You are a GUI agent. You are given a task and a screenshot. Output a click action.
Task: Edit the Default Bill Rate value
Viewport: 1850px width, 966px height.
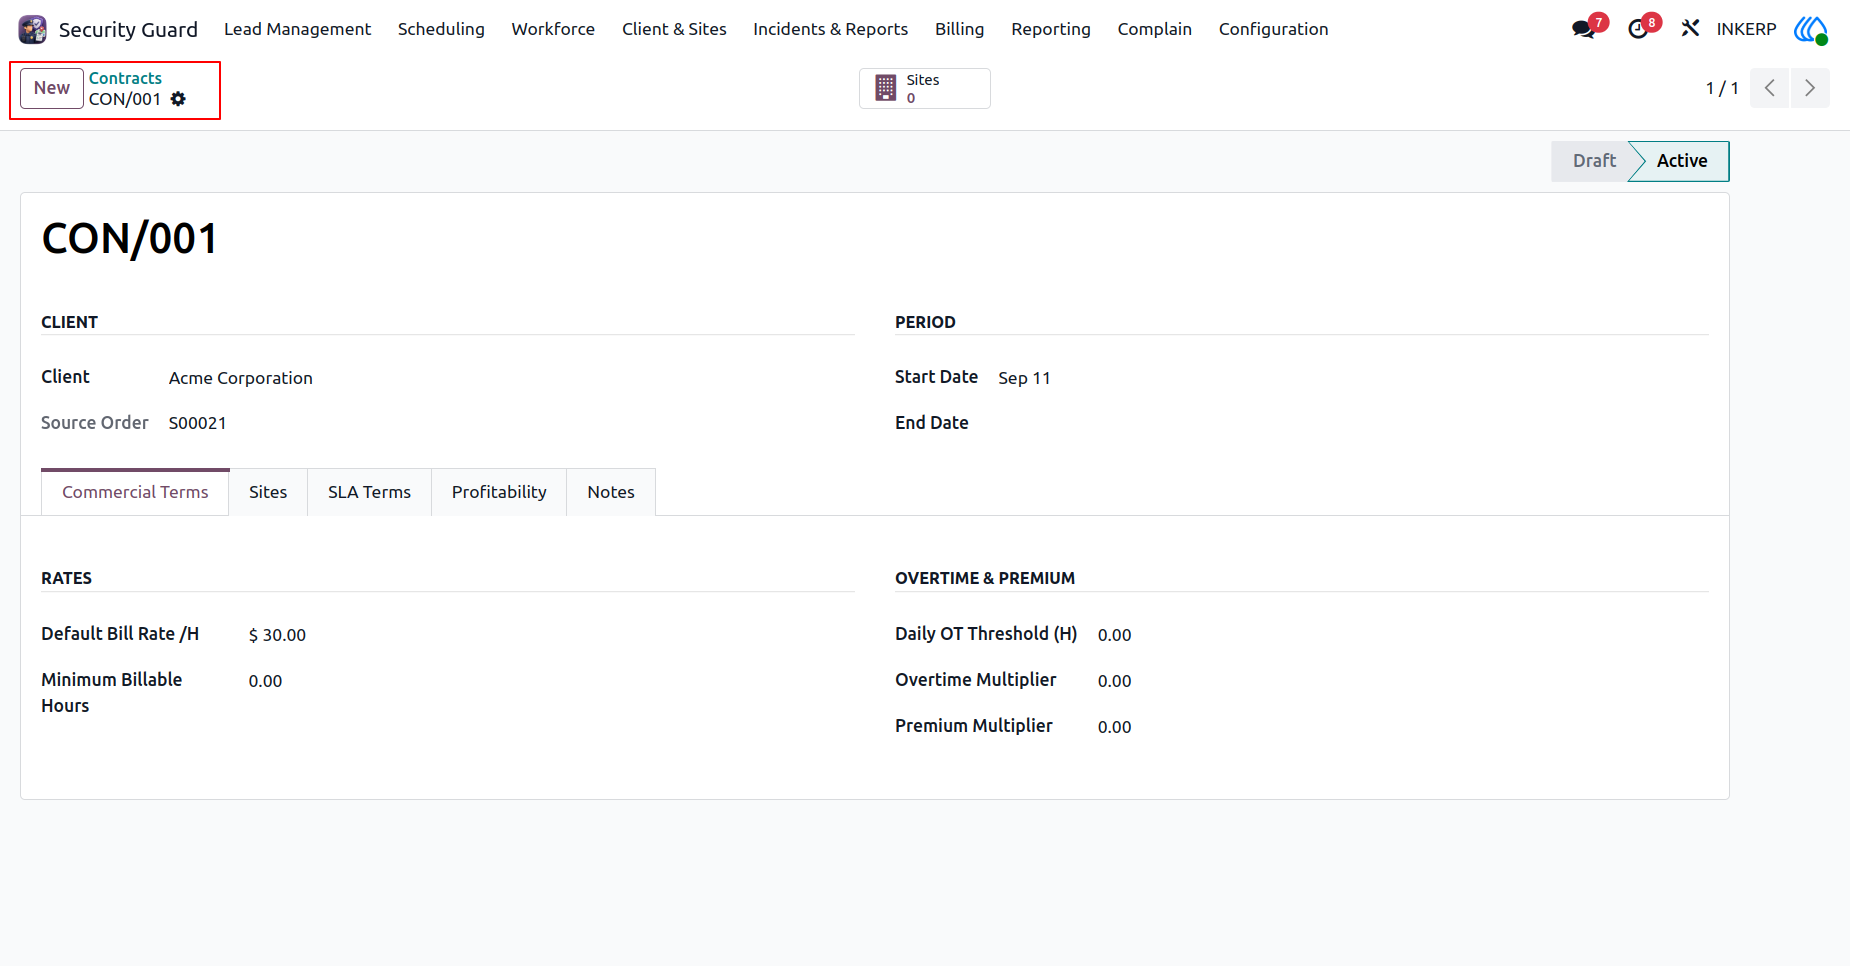pyautogui.click(x=277, y=635)
